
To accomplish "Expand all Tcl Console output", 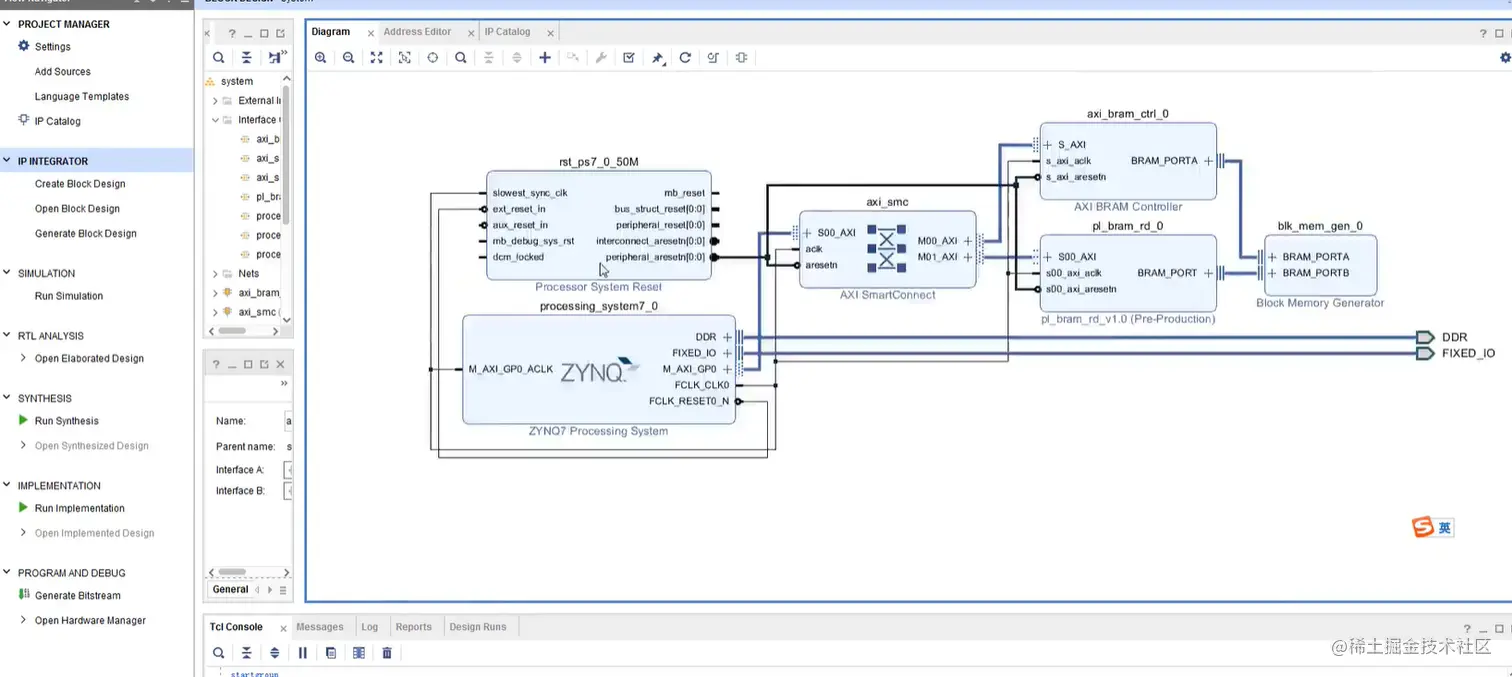I will coord(275,653).
